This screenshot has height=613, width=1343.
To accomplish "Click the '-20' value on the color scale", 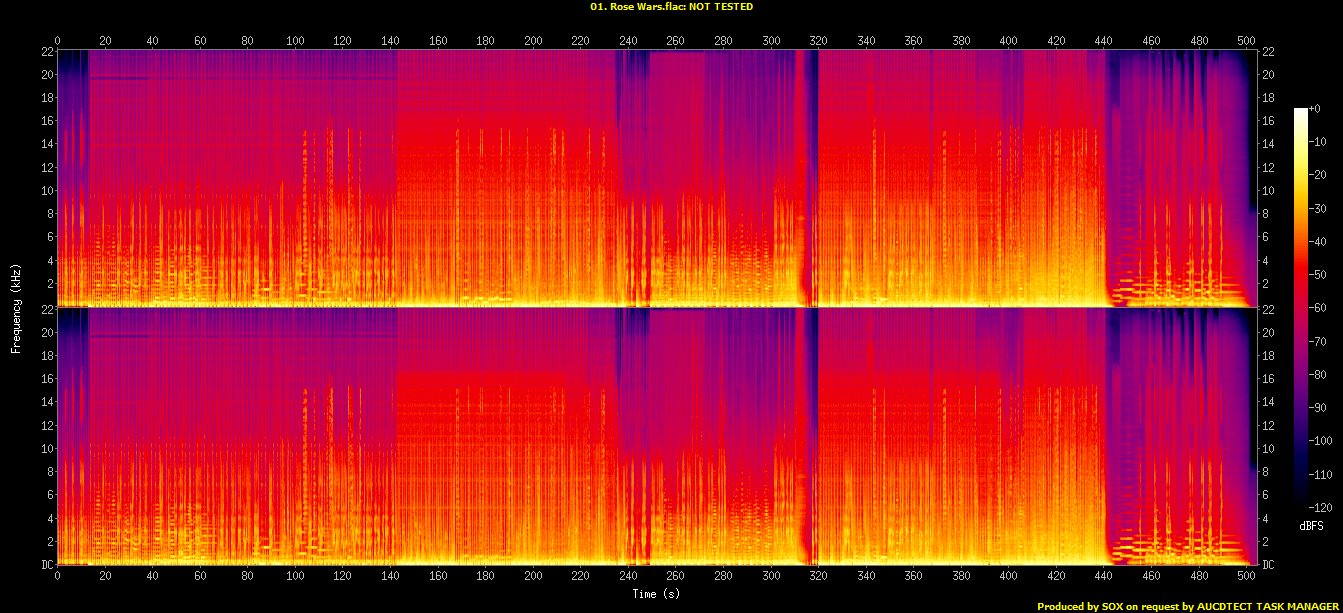I will click(x=1316, y=175).
